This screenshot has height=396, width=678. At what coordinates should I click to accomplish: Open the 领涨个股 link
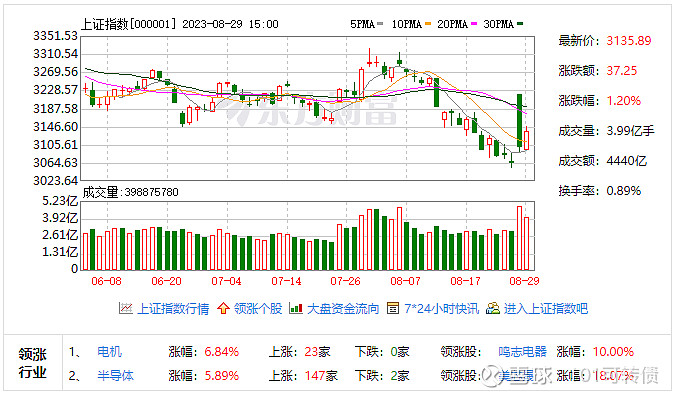click(x=258, y=309)
